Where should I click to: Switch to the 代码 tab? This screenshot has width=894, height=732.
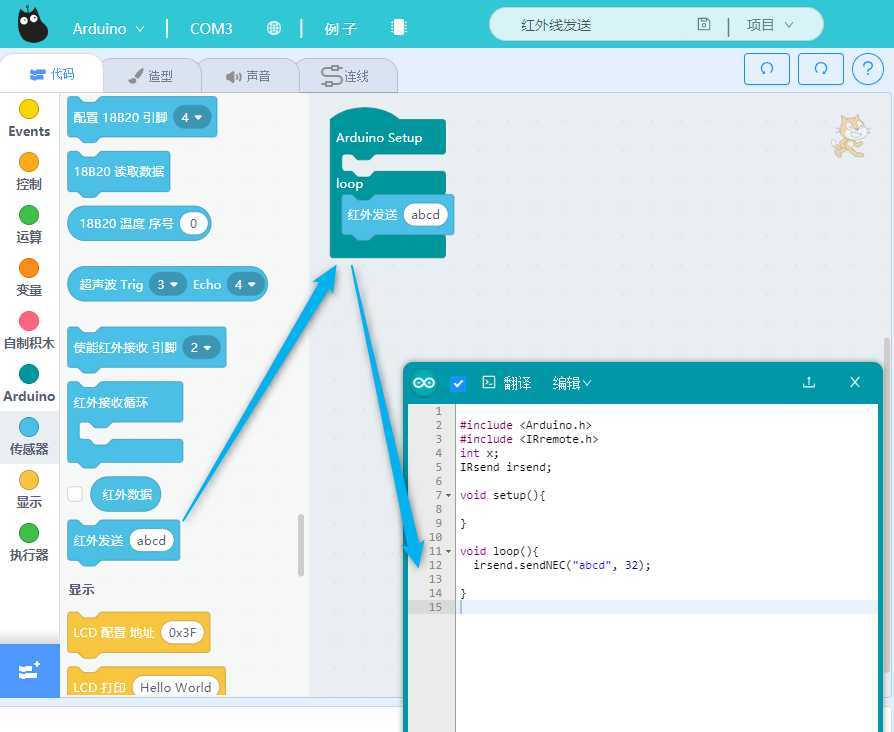52,74
